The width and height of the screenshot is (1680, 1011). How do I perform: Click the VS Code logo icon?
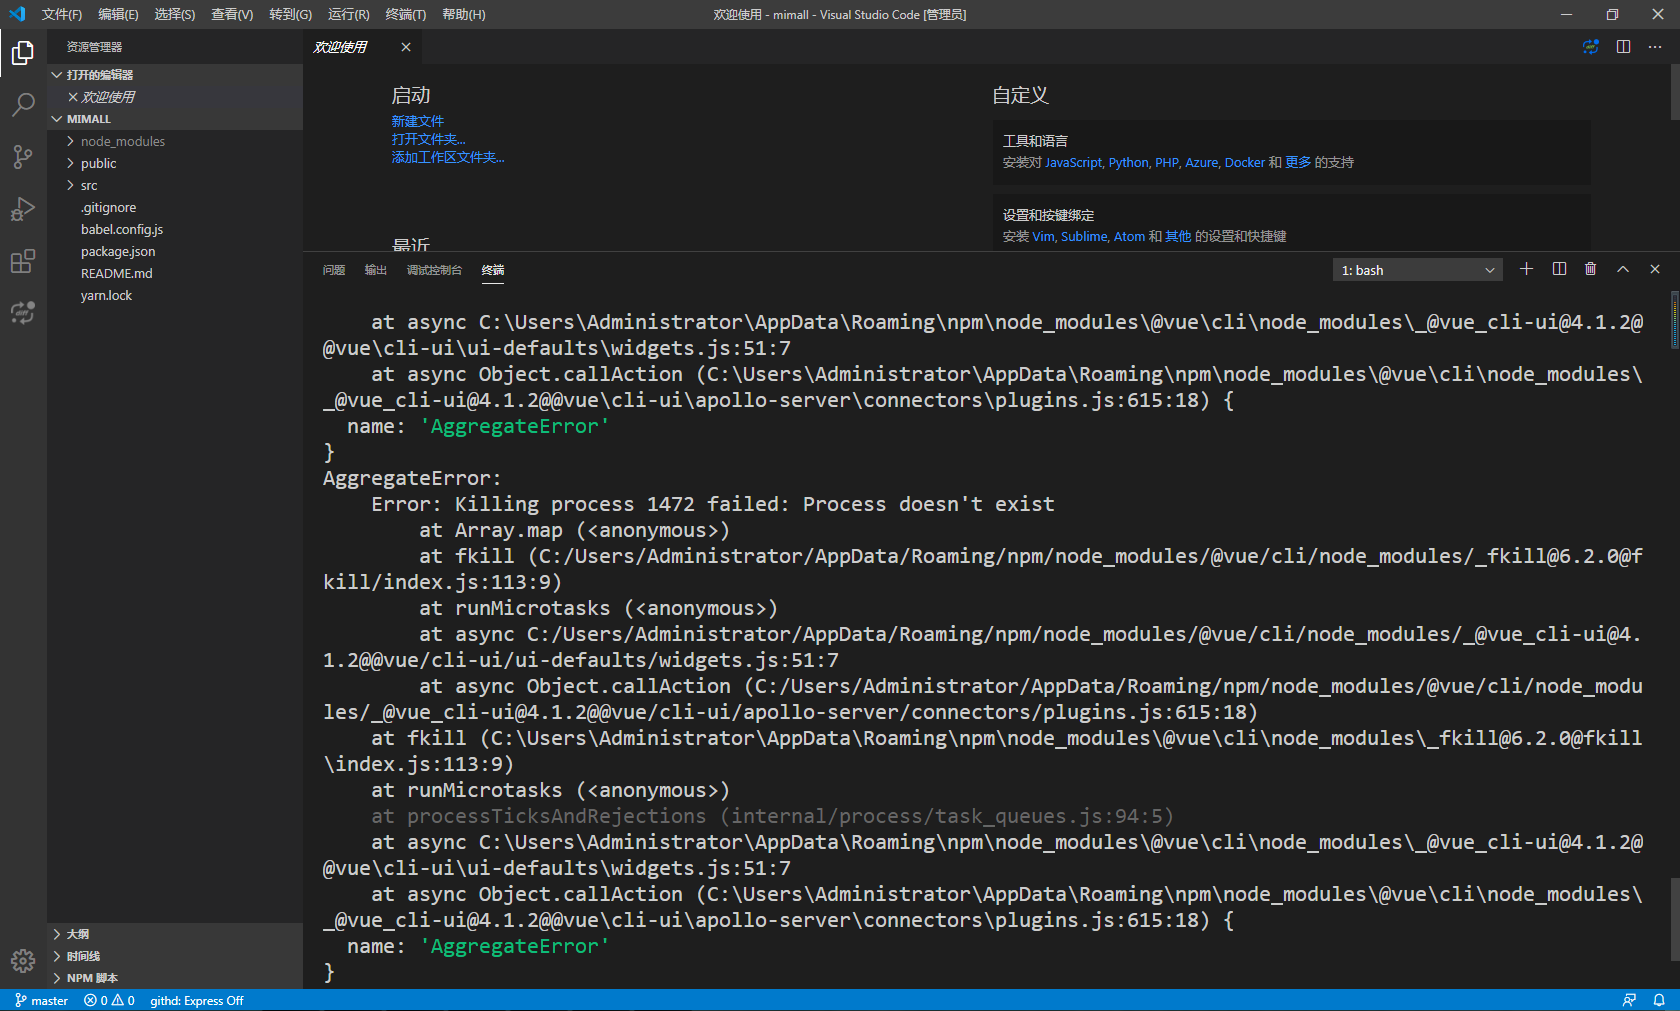point(17,14)
